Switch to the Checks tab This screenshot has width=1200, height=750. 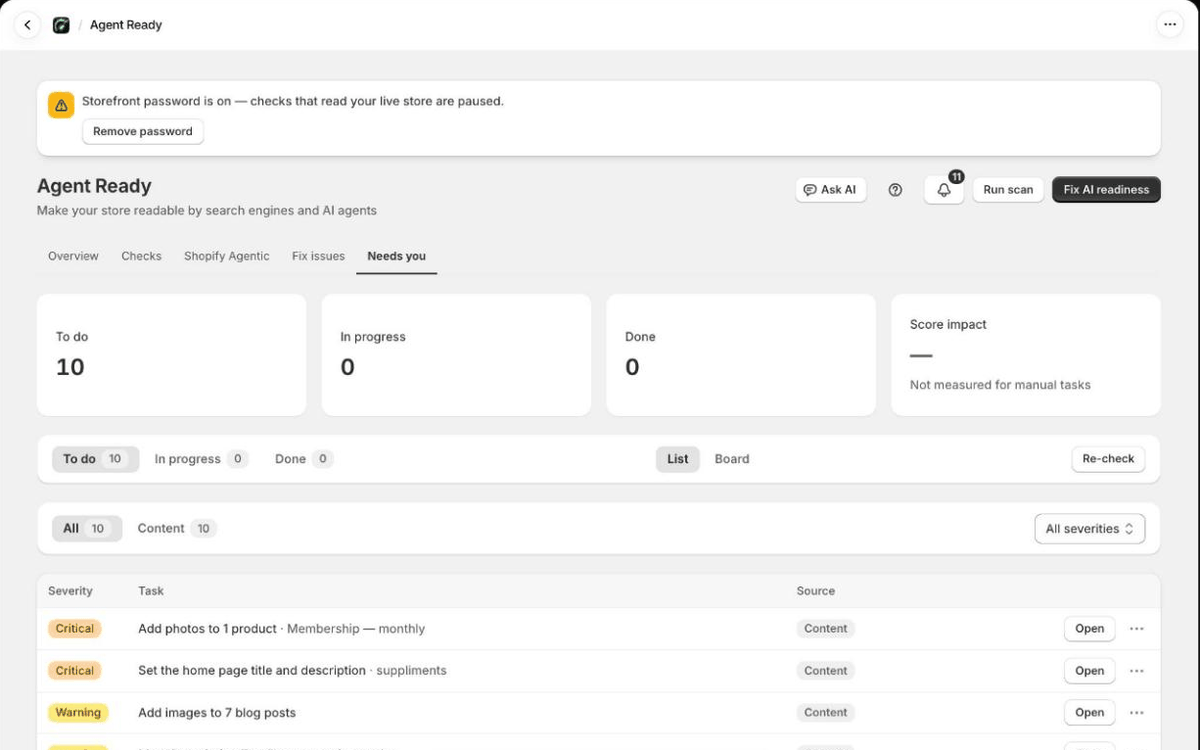(141, 256)
